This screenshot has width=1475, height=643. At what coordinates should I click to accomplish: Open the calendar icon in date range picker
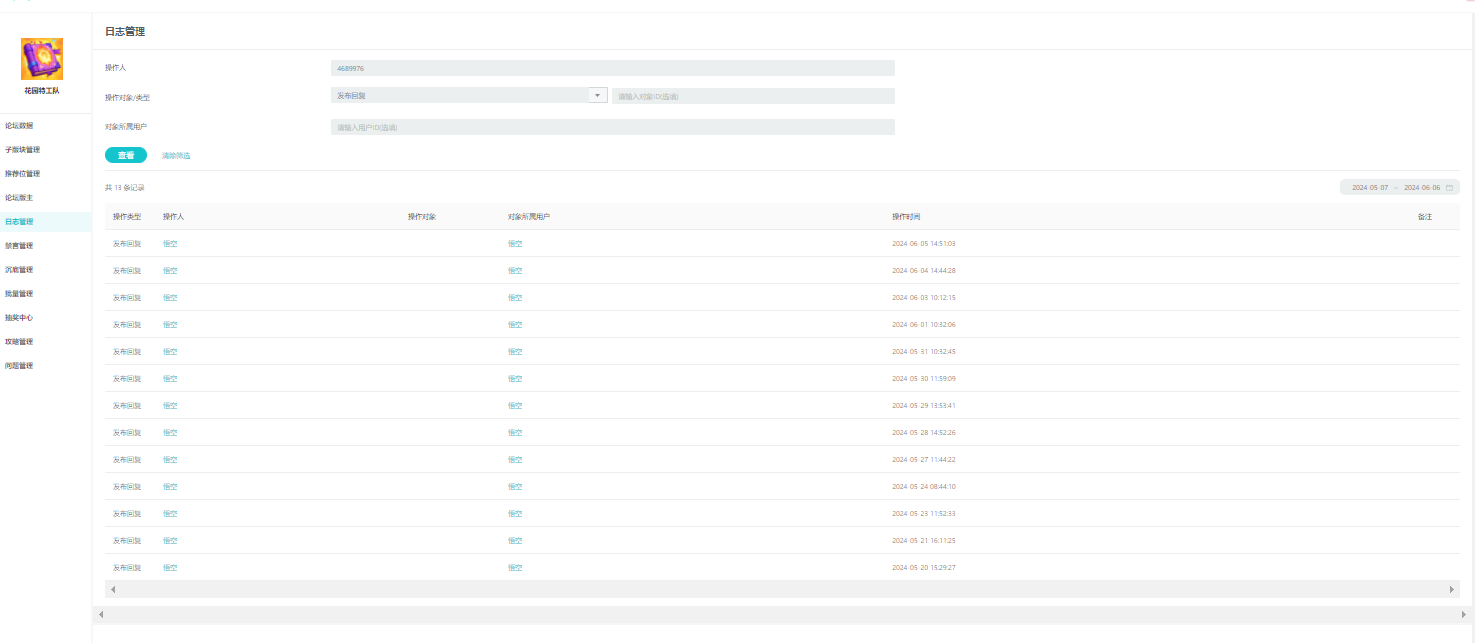tap(1449, 188)
